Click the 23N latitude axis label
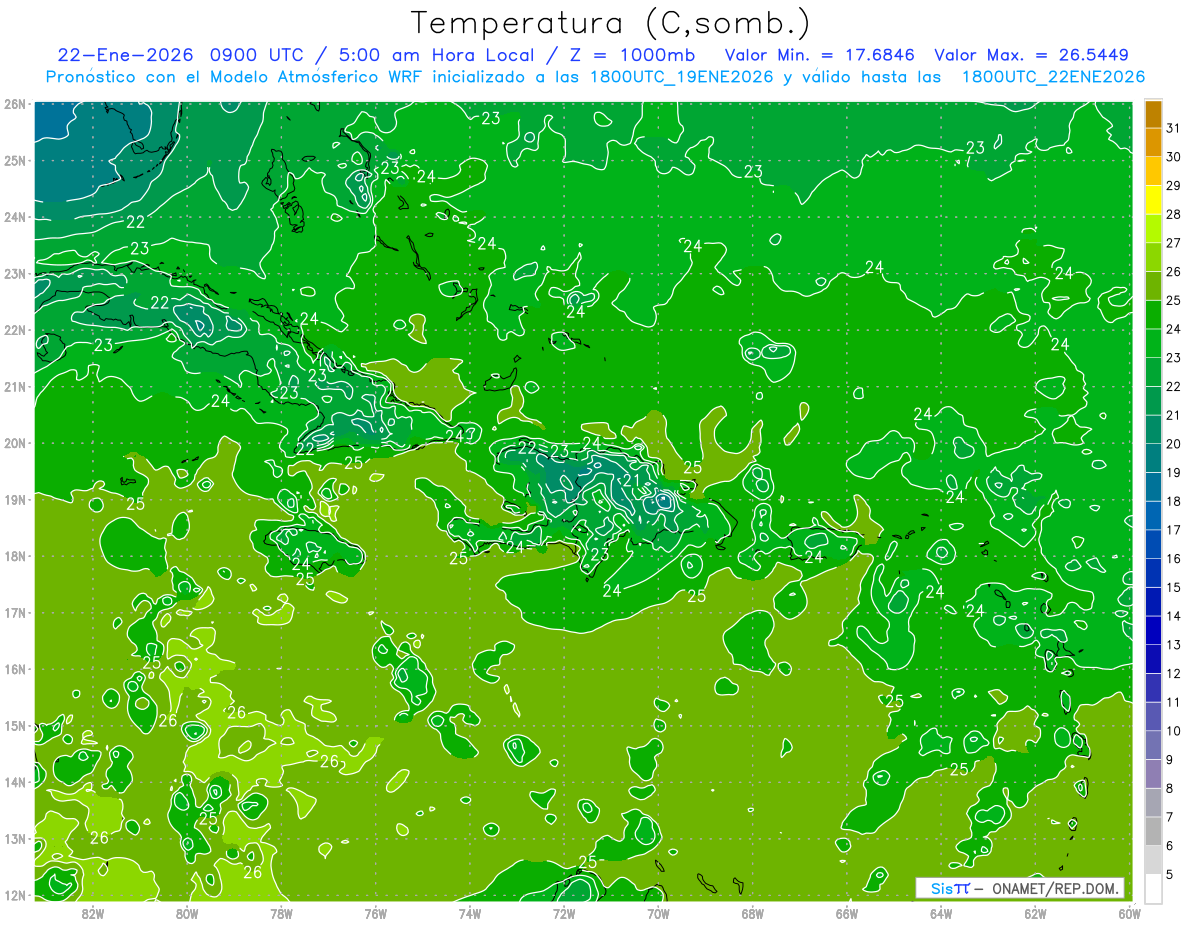 14,273
